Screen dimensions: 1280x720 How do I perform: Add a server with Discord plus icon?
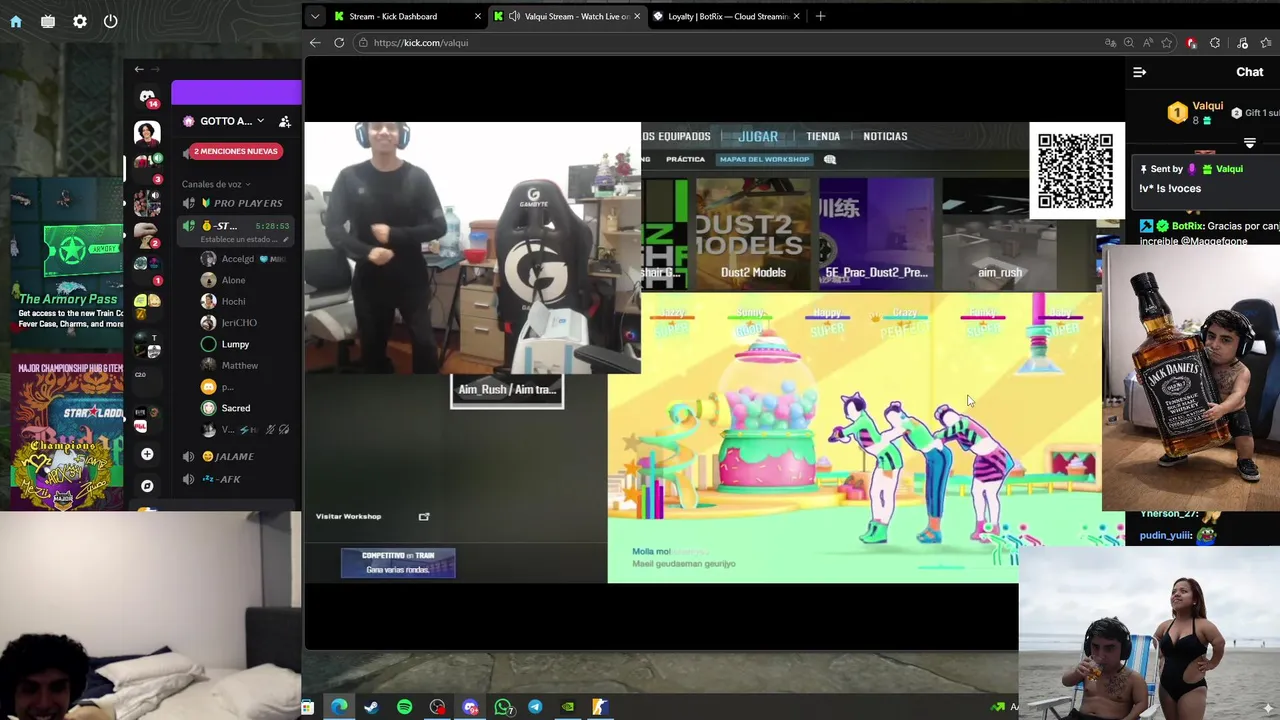147,454
